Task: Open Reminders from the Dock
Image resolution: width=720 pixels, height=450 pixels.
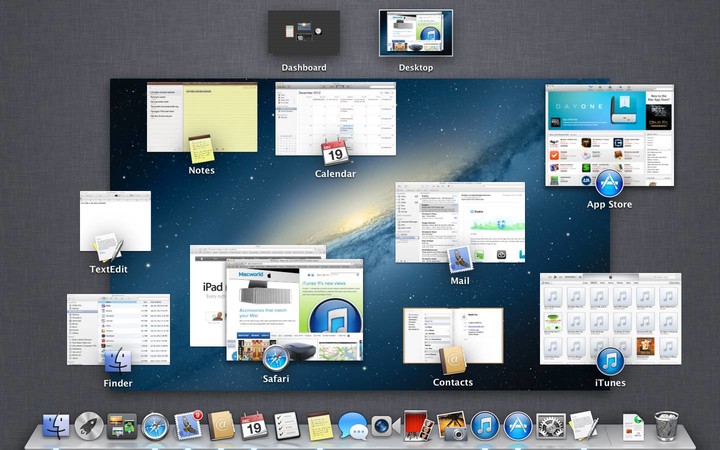Action: click(x=287, y=427)
